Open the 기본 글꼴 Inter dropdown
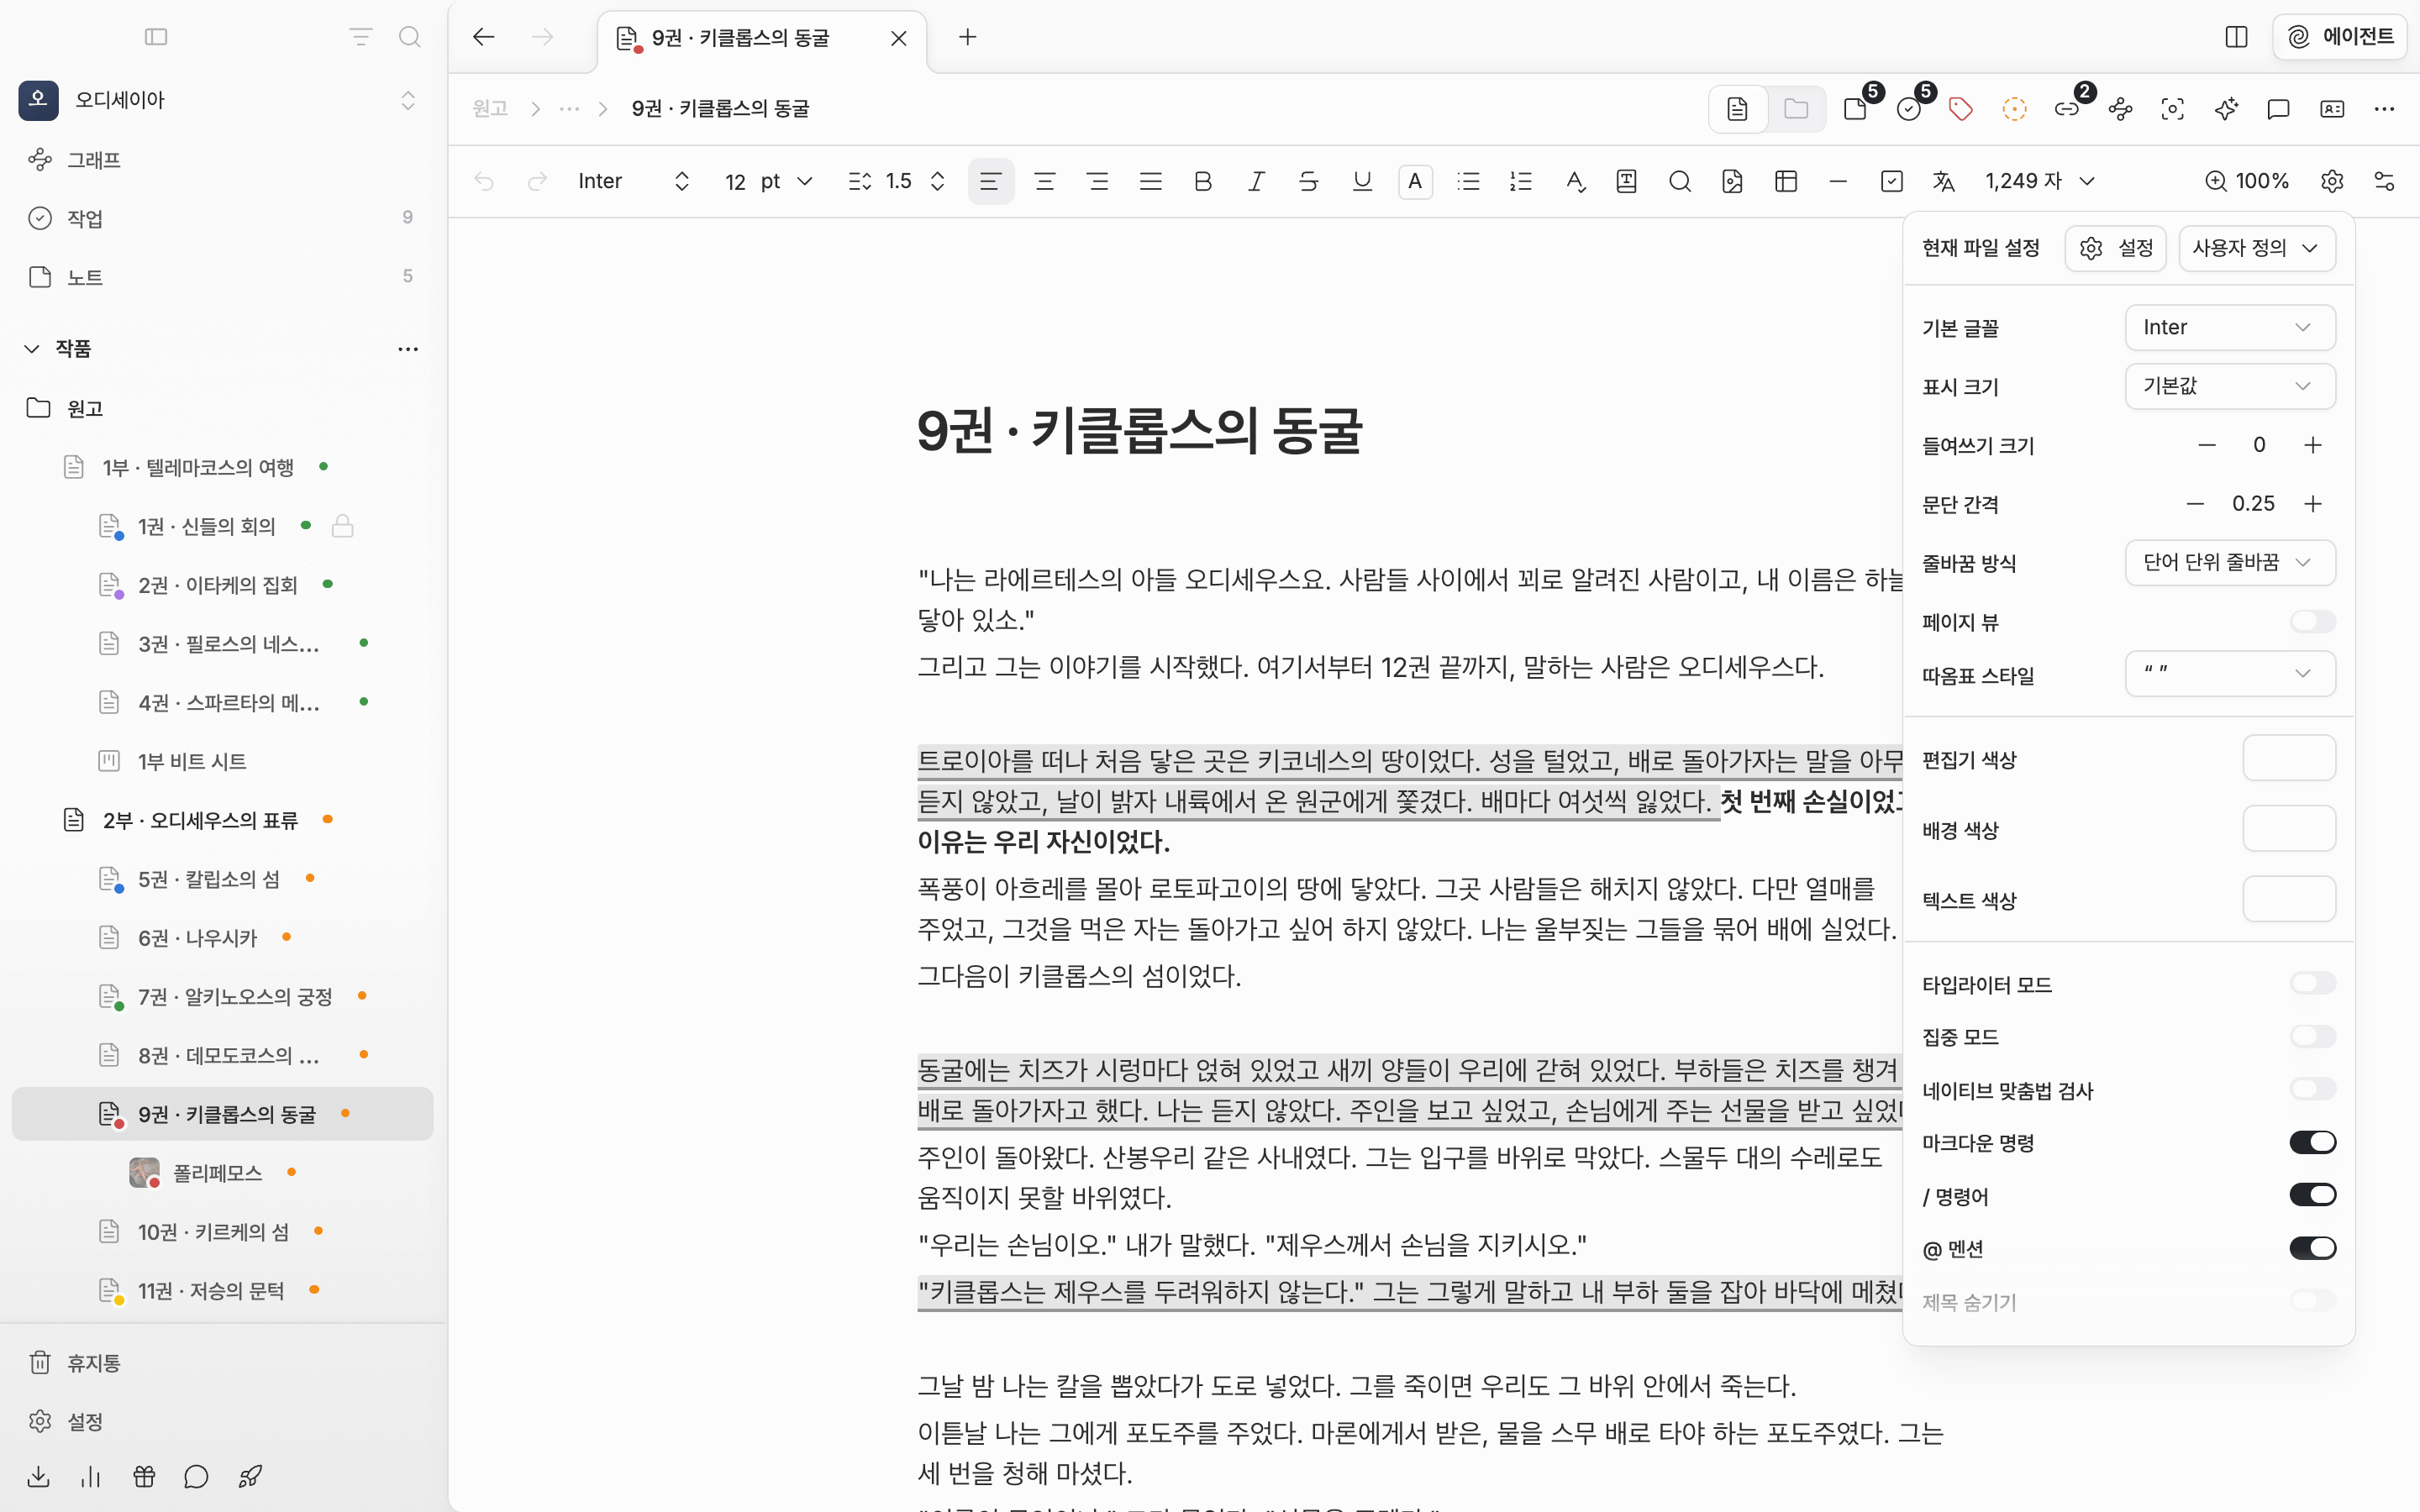Image resolution: width=2420 pixels, height=1512 pixels. 2229,328
